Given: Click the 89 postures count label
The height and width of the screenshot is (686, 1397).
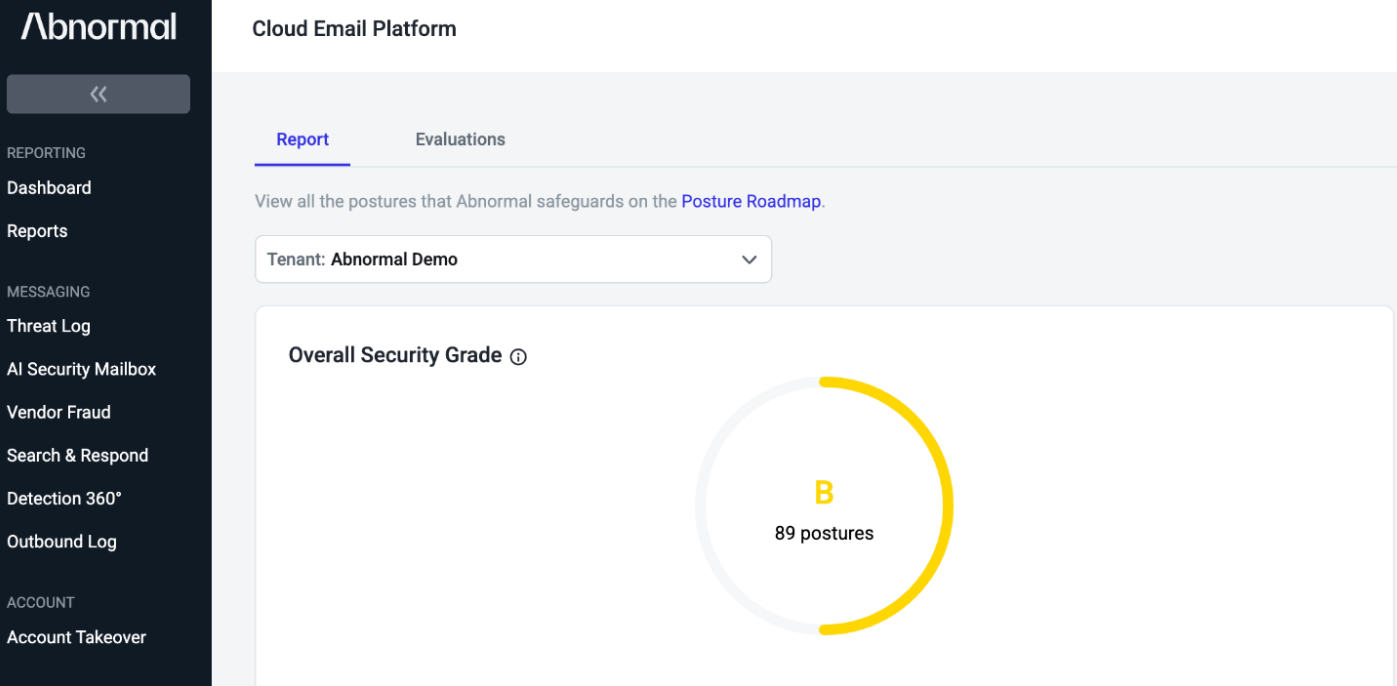Looking at the screenshot, I should [x=824, y=534].
